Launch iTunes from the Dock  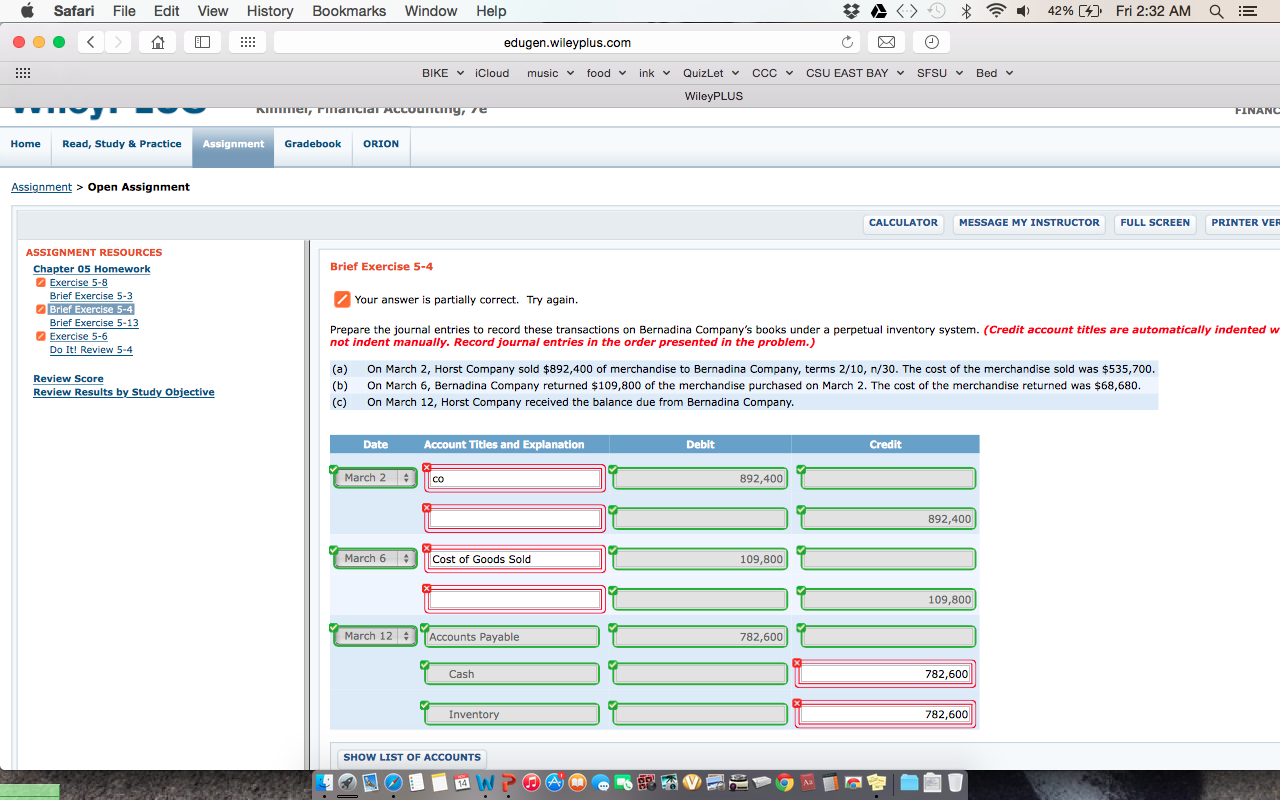click(x=531, y=782)
